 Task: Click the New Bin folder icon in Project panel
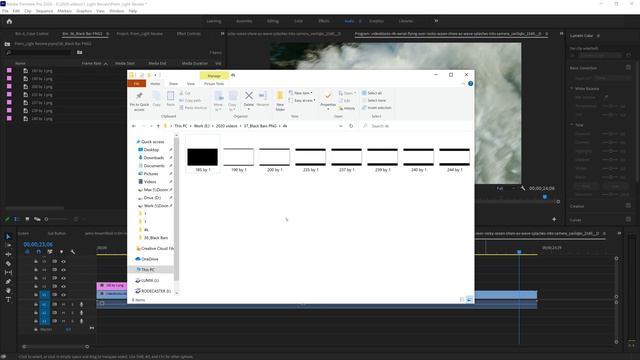click(x=80, y=52)
